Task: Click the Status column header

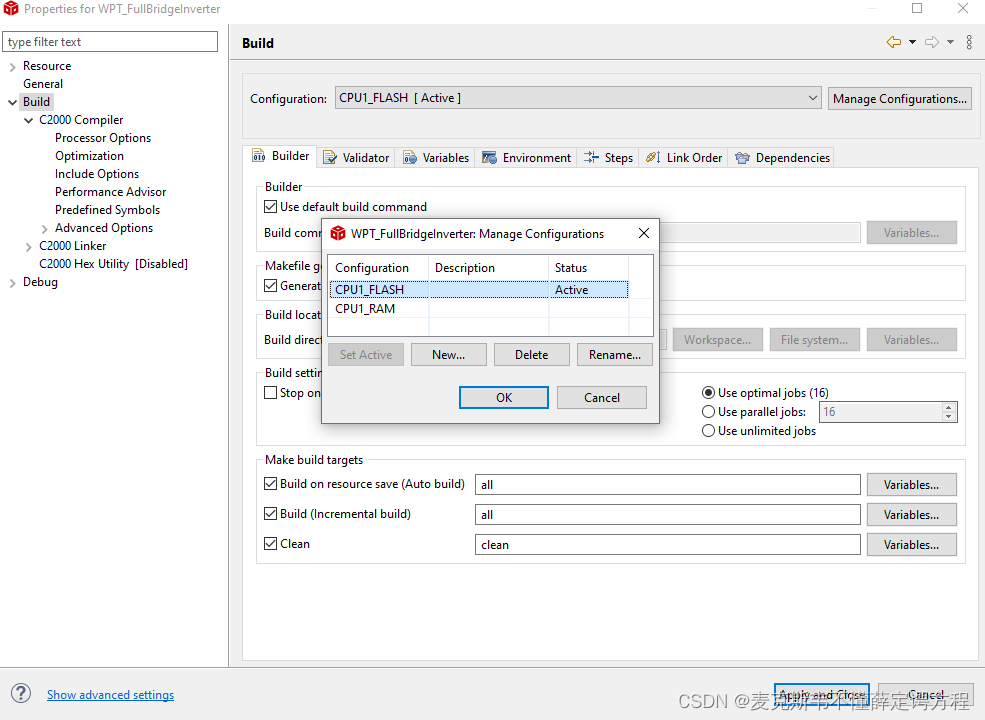Action: [589, 267]
